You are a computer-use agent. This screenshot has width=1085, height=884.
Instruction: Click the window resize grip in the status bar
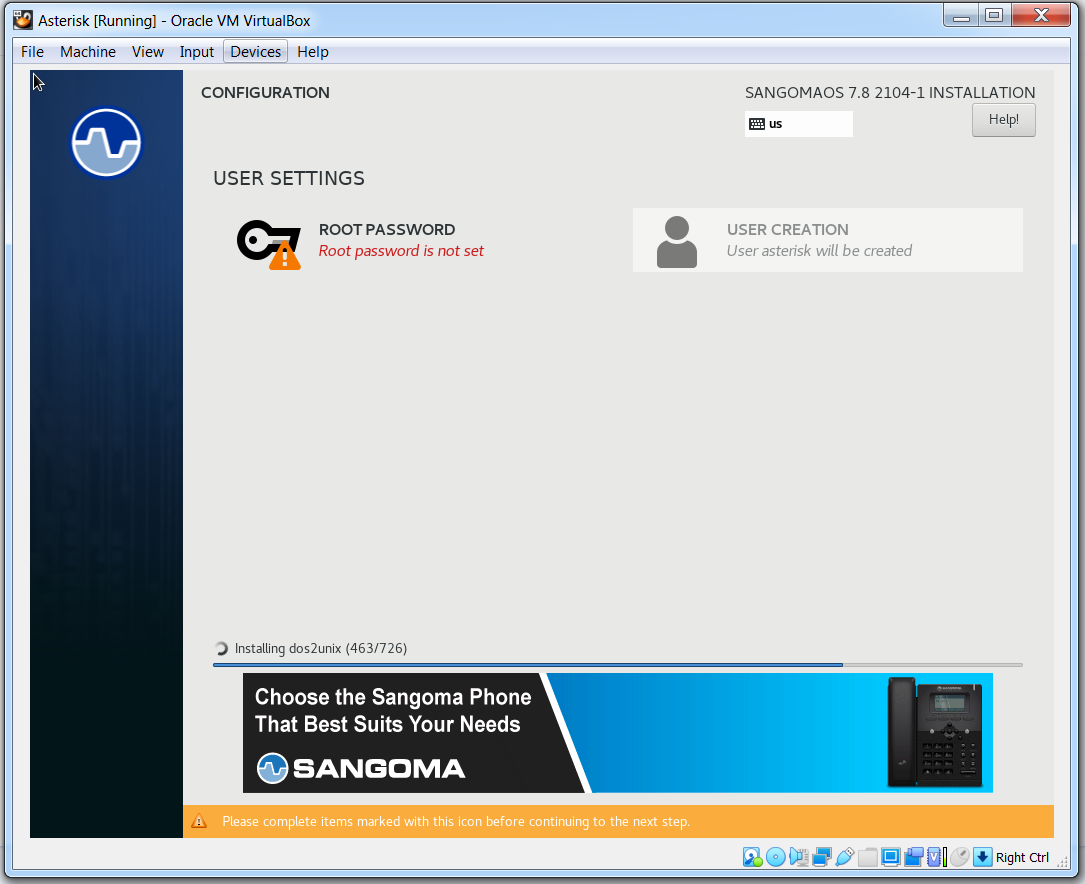pos(1062,860)
